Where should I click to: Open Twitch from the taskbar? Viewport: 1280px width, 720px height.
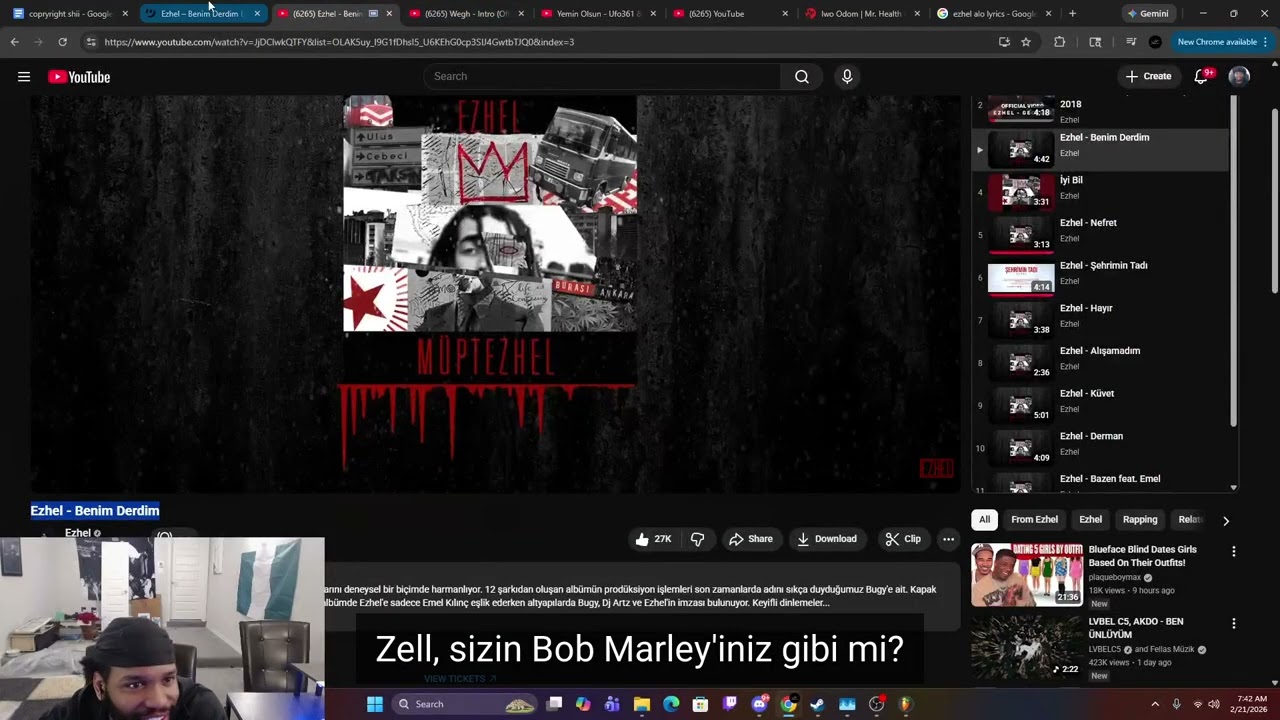[x=730, y=704]
